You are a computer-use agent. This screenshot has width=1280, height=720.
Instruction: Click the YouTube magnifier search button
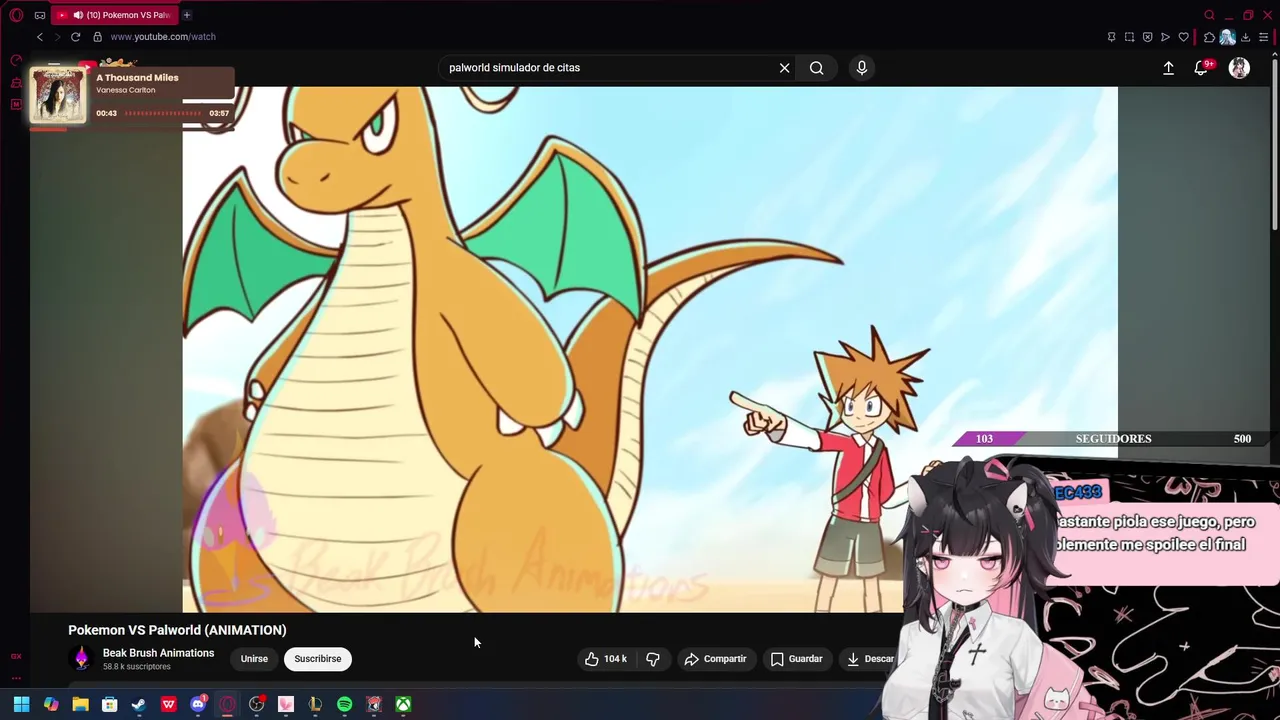click(x=817, y=68)
